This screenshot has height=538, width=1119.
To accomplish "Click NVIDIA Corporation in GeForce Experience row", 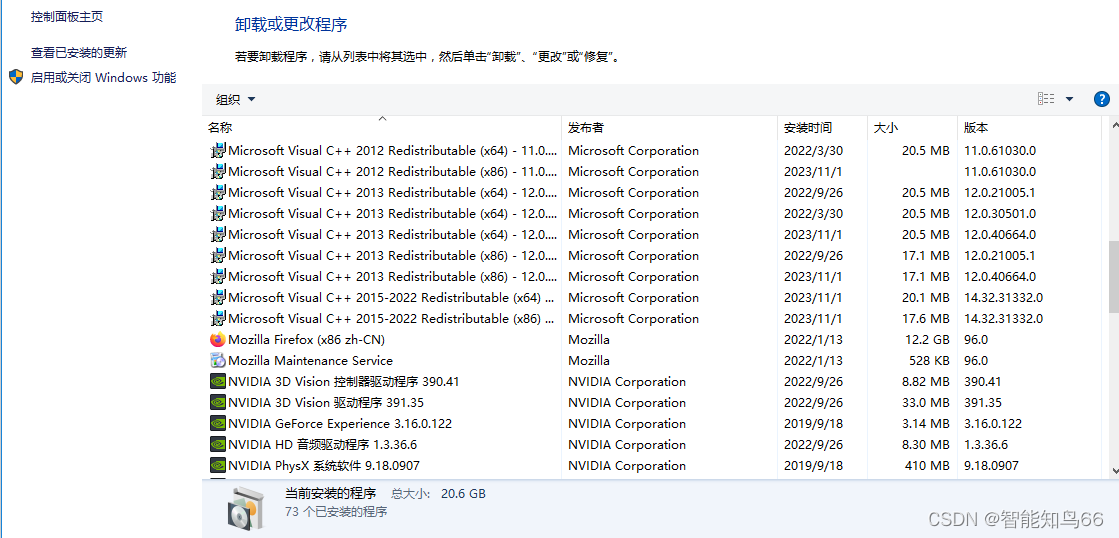I will pos(627,424).
